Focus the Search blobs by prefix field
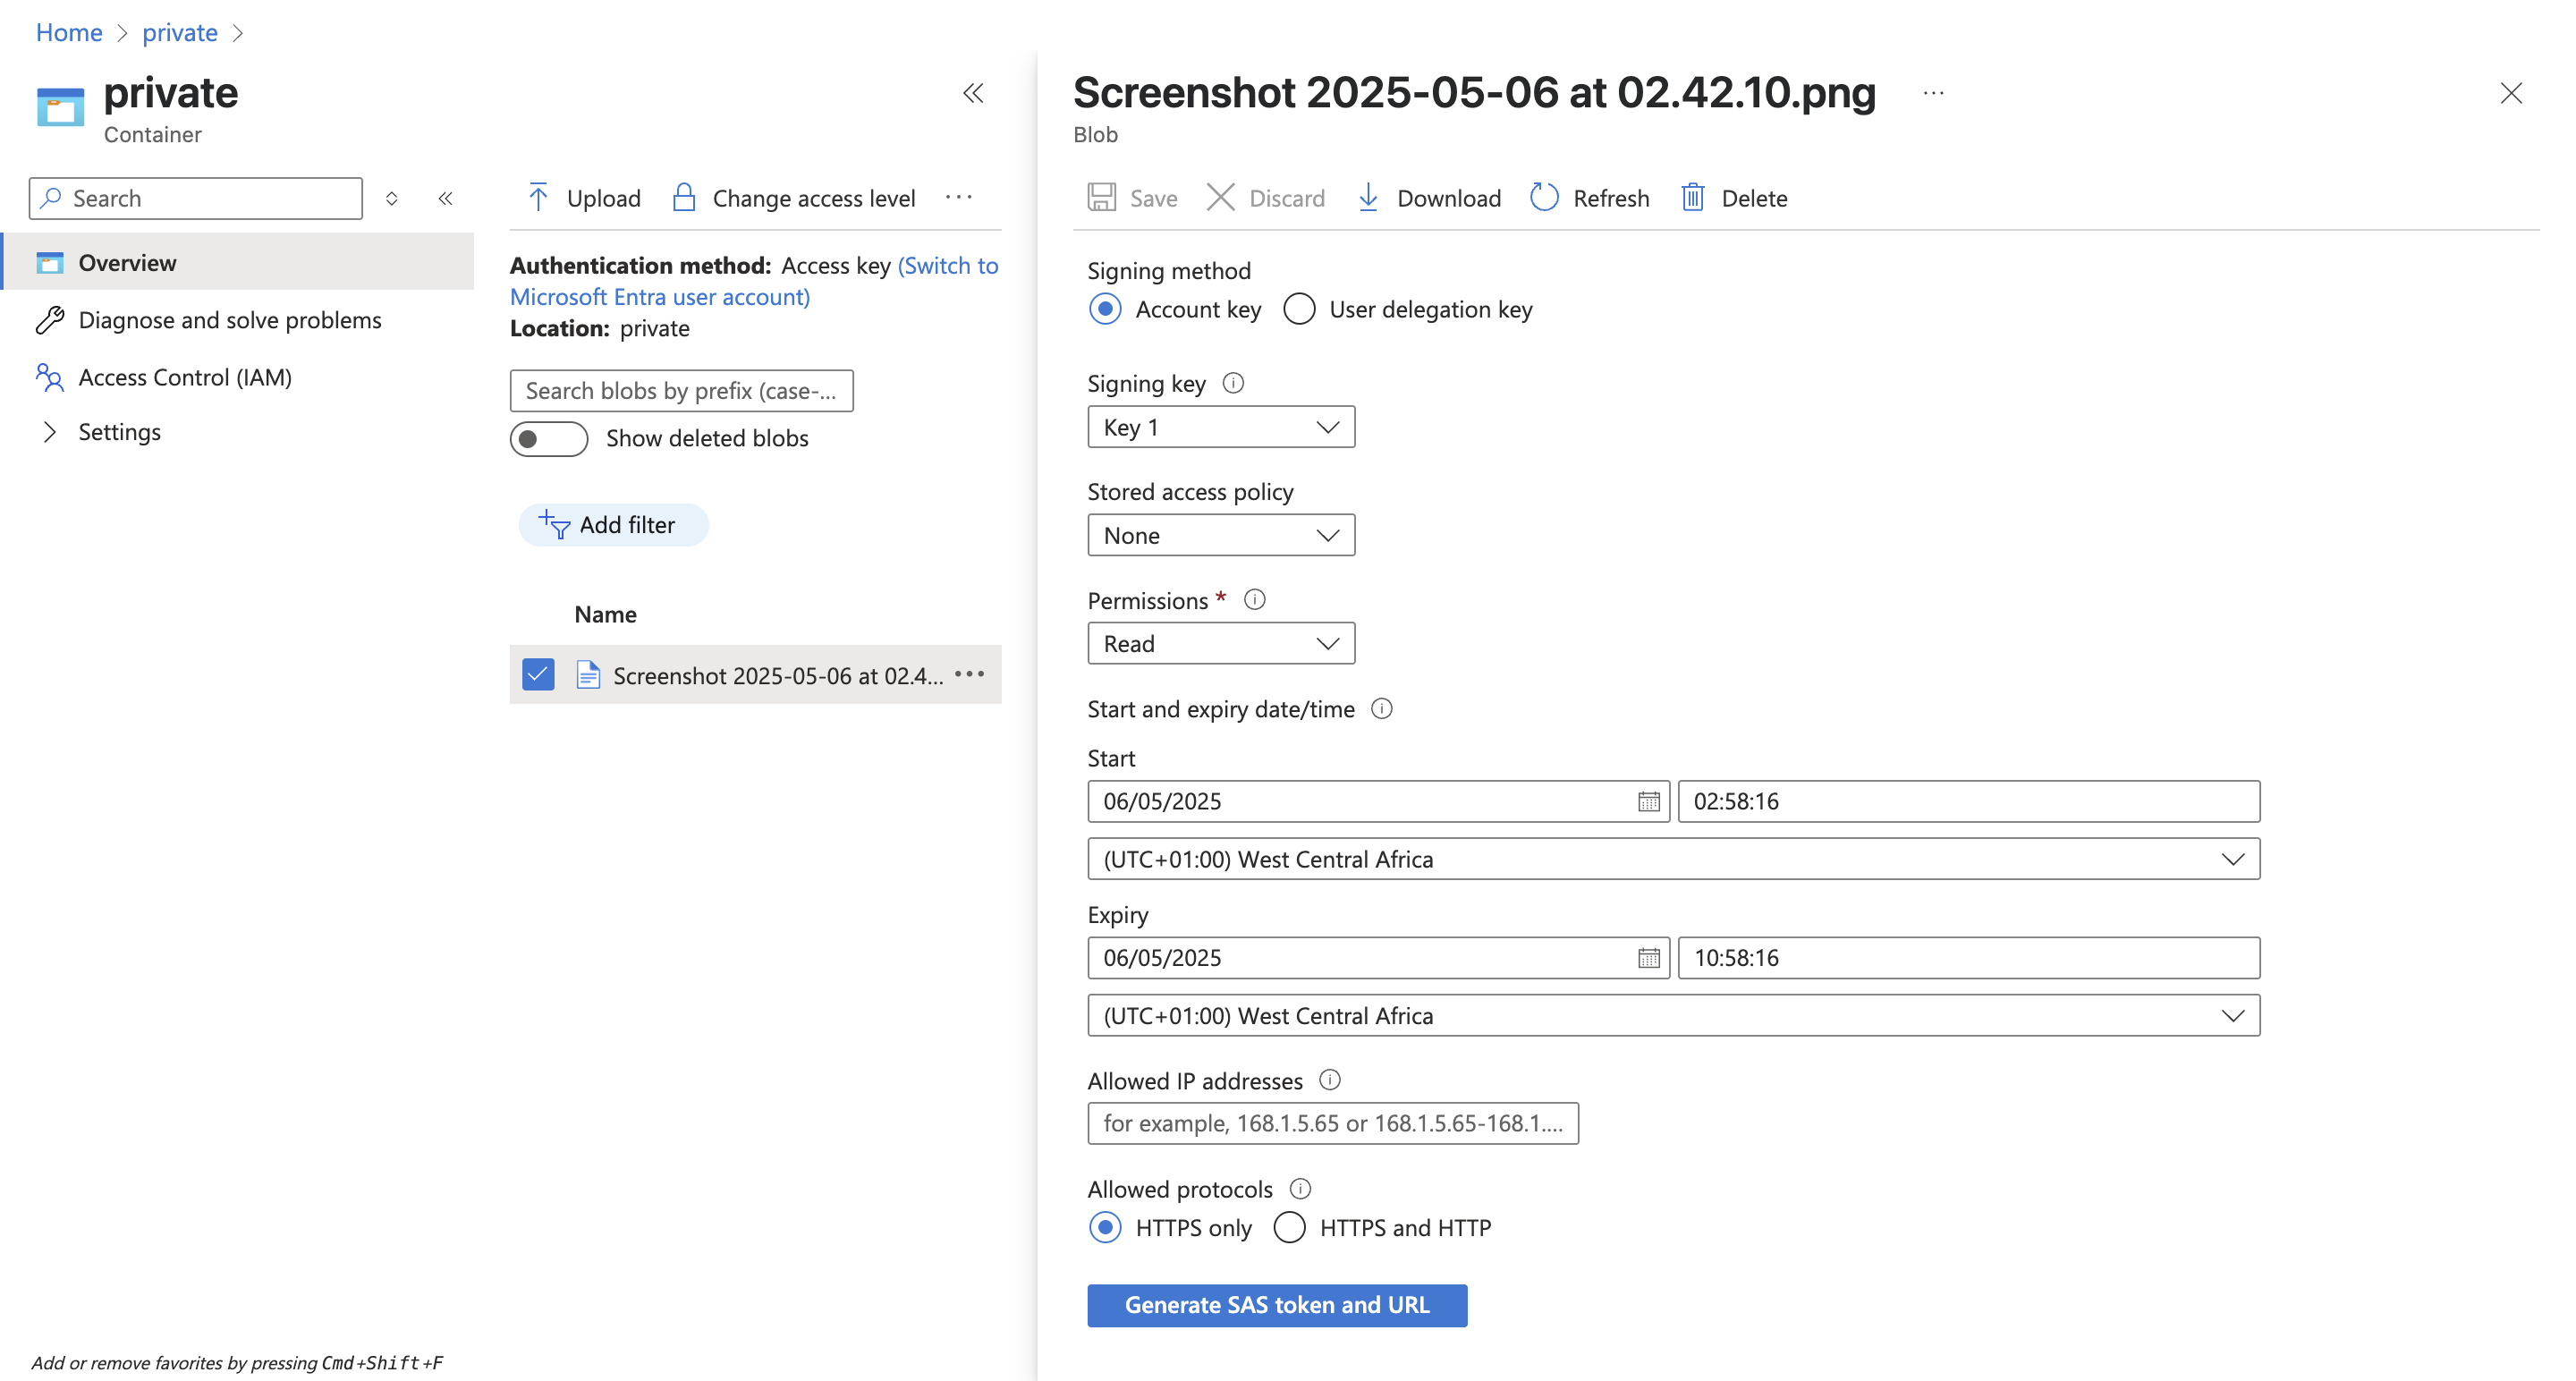Viewport: 2576px width, 1381px height. [x=681, y=390]
